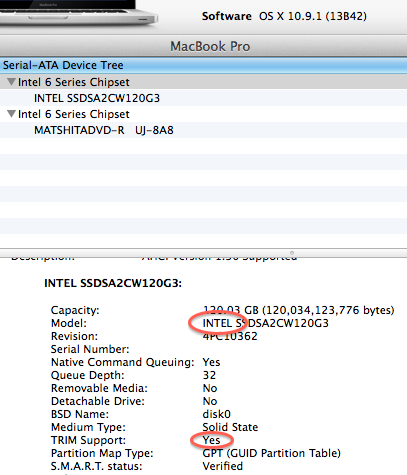Click the Medium Type Solid State value
Screen dimensions: 407x475
(x=230, y=427)
